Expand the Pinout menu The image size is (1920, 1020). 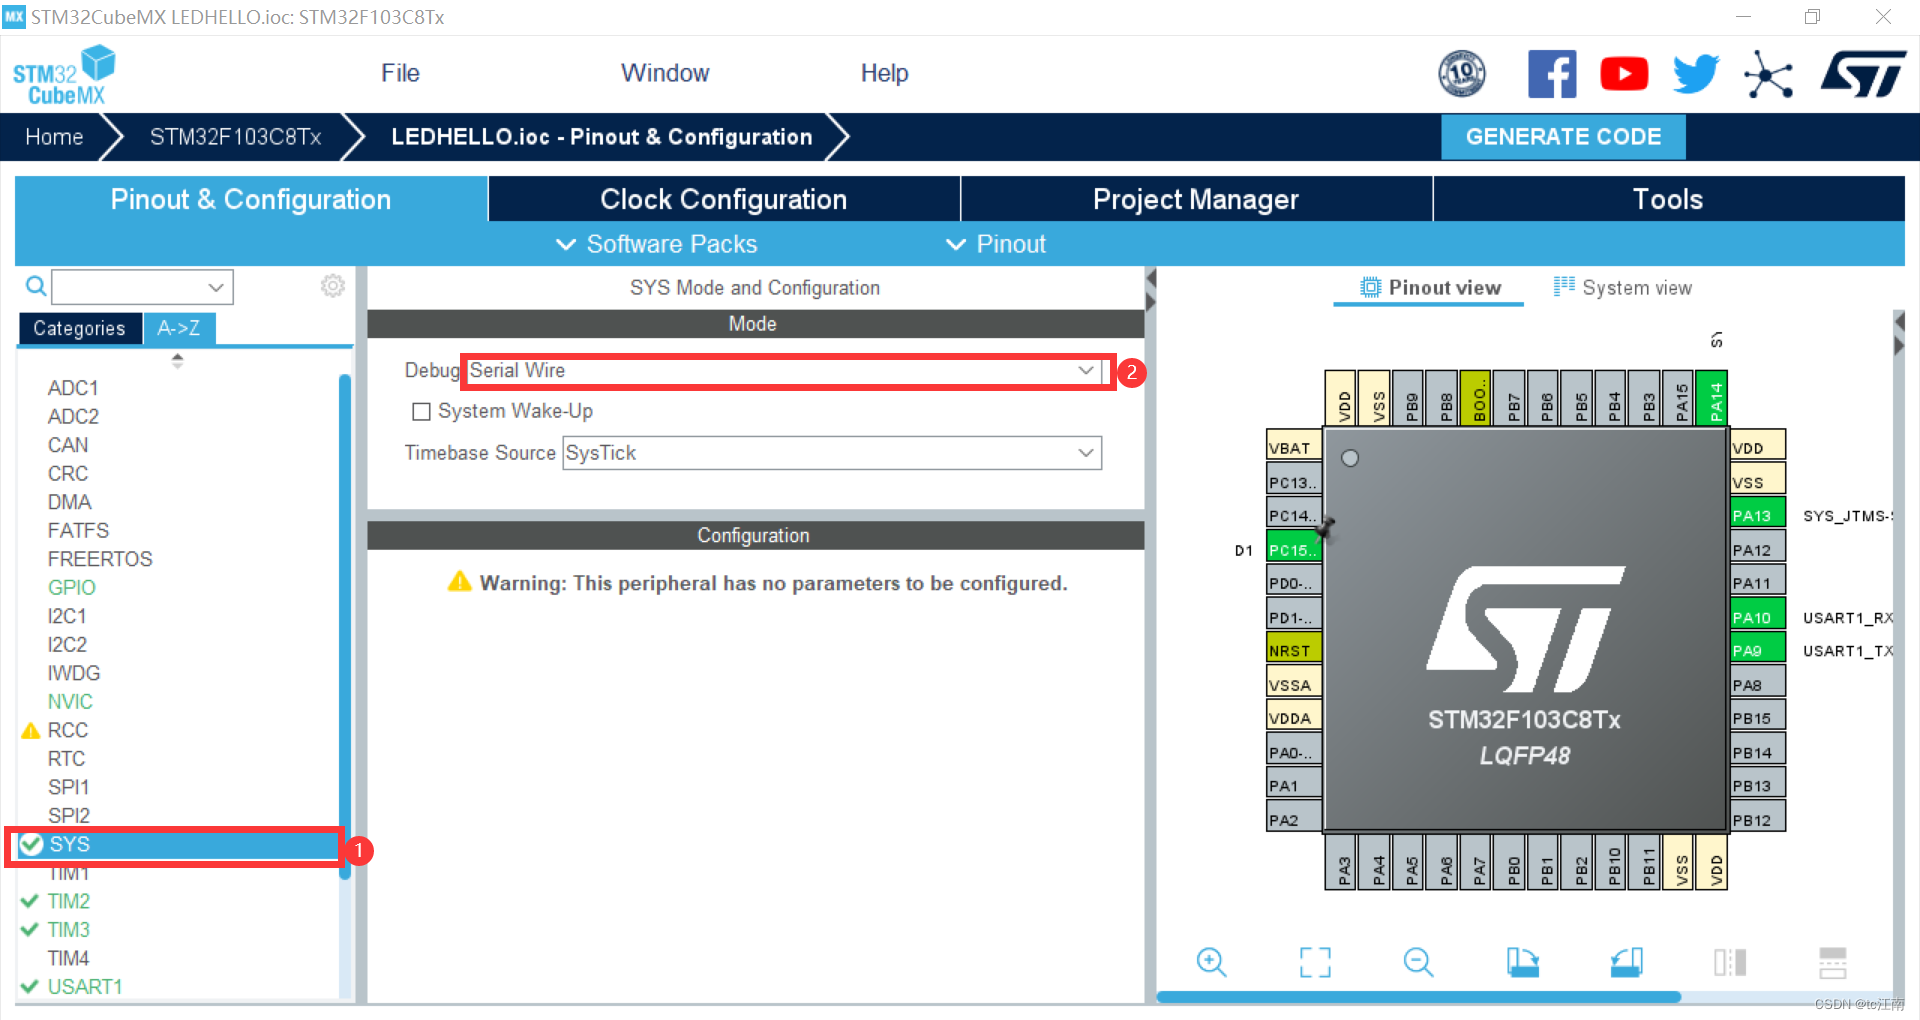pos(996,244)
